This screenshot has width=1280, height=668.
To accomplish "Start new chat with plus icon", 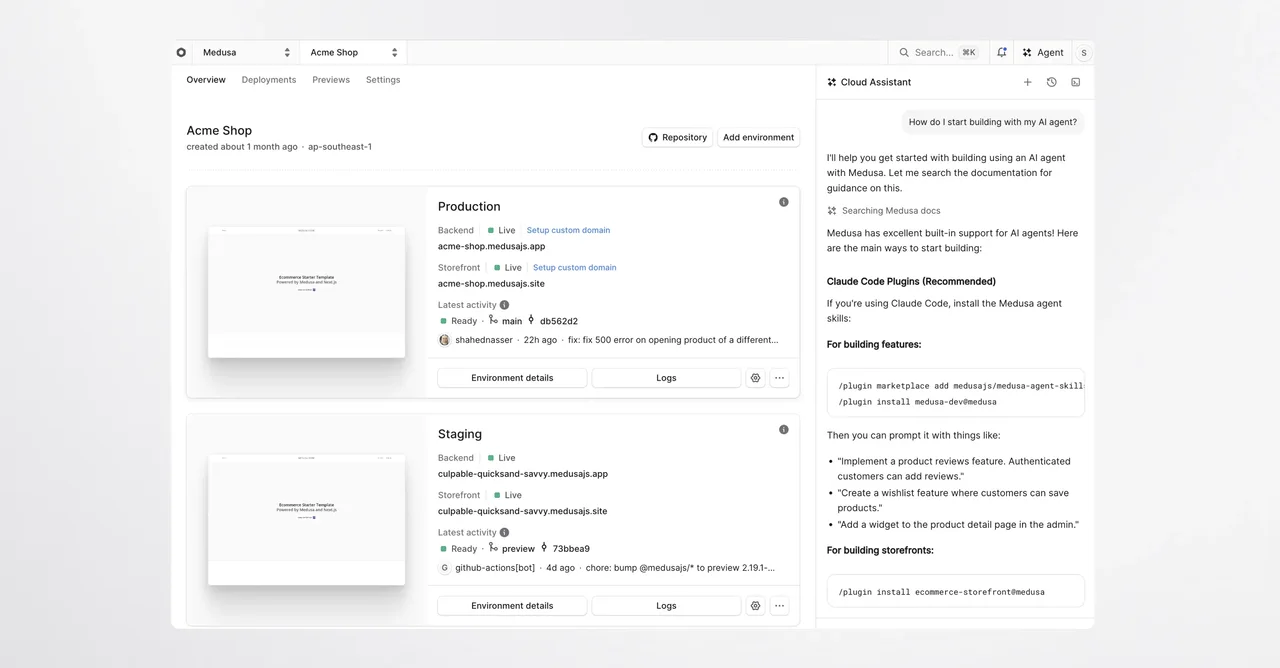I will (1027, 82).
